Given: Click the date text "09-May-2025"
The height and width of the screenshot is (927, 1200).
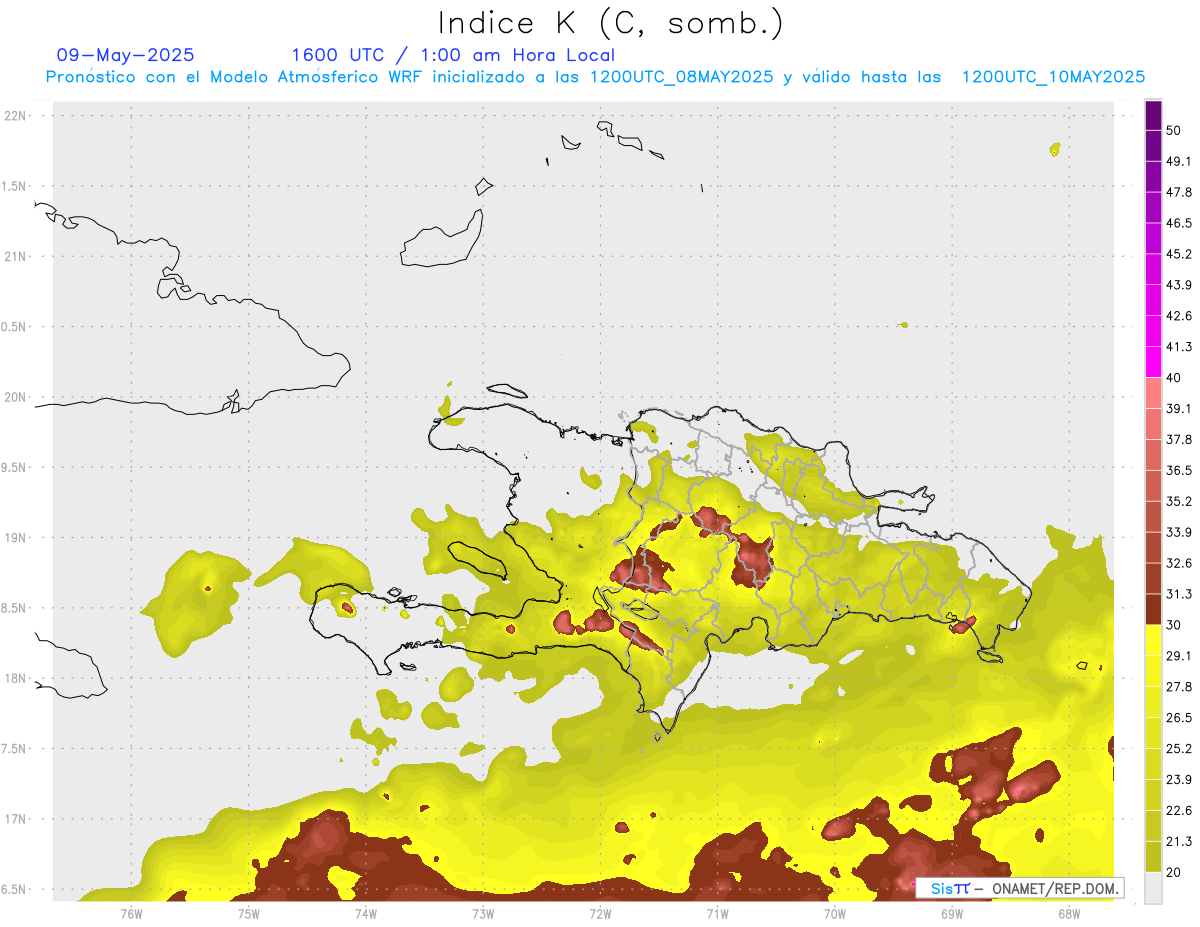Looking at the screenshot, I should coord(125,55).
